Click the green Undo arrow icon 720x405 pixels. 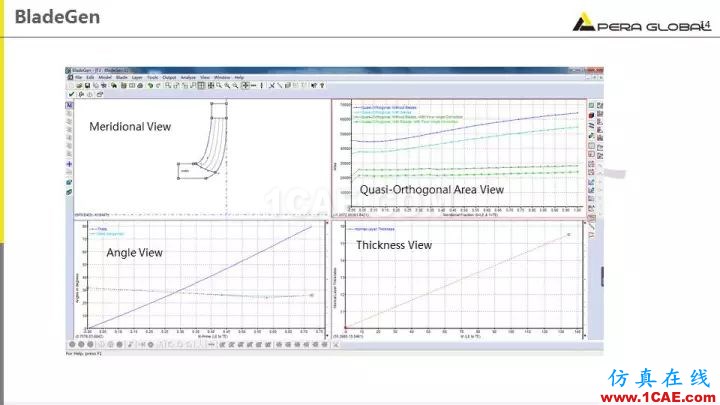pyautogui.click(x=150, y=85)
